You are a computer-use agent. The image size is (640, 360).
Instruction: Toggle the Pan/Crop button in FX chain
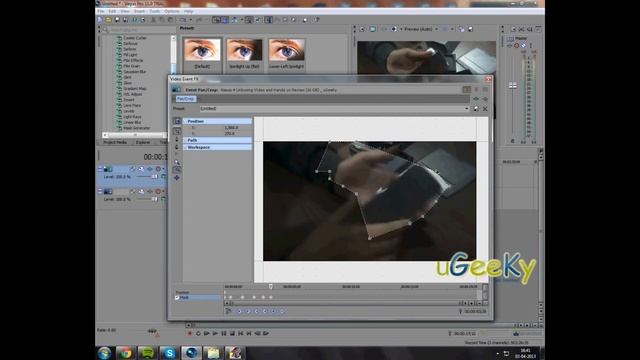[186, 99]
